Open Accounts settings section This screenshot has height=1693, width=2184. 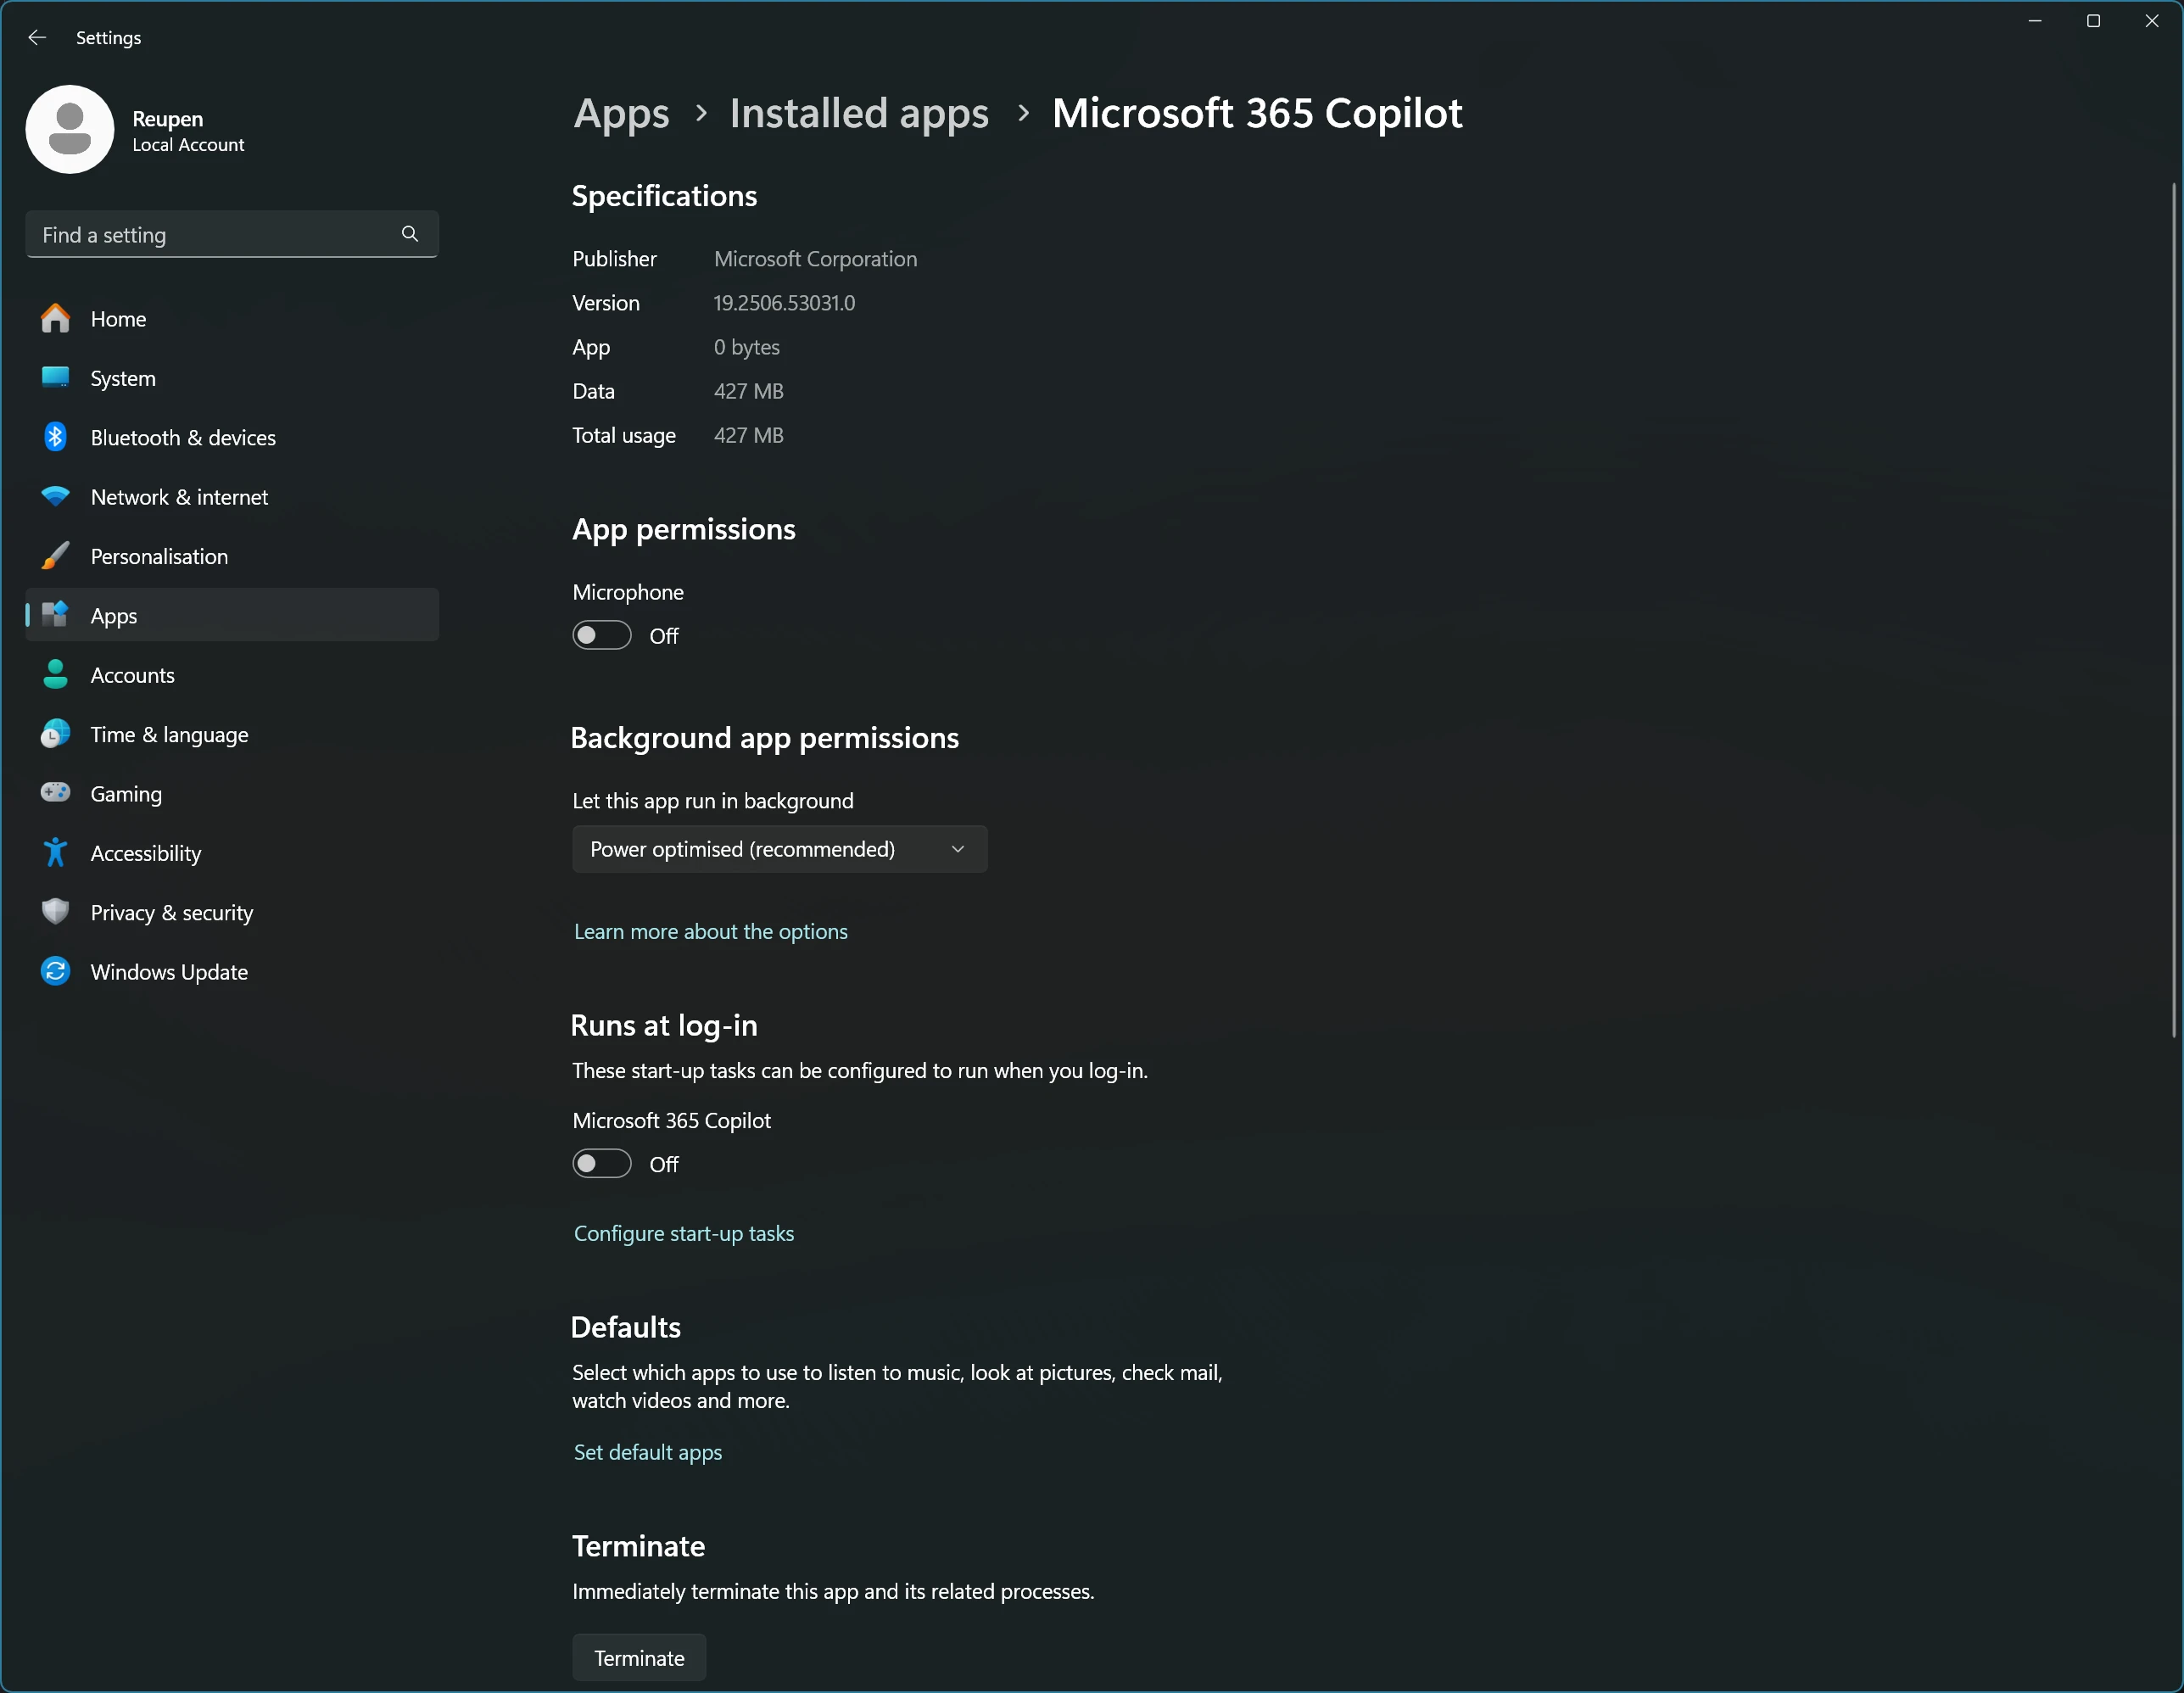[x=133, y=675]
